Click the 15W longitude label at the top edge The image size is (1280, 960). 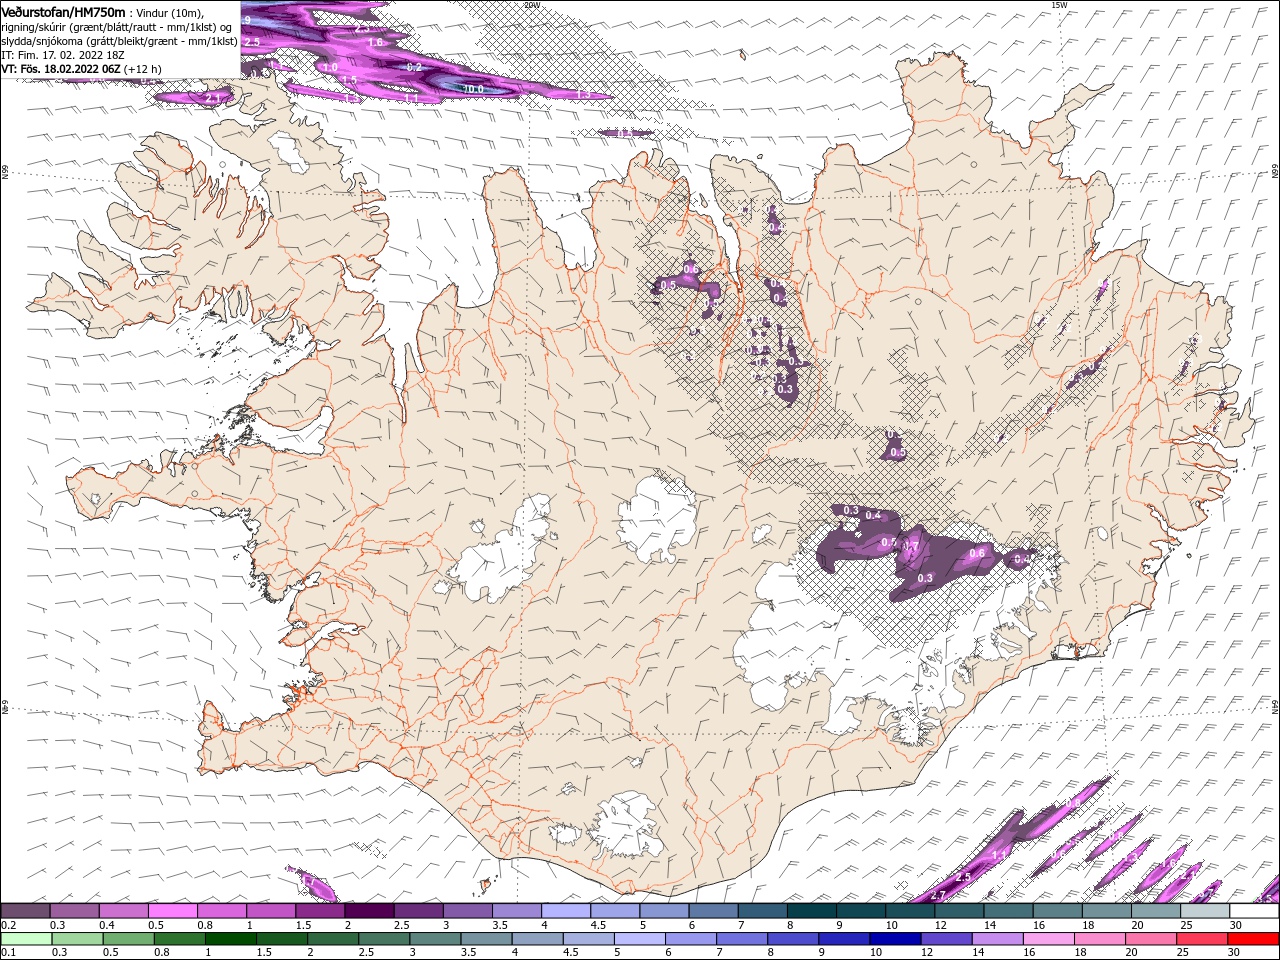(1059, 5)
